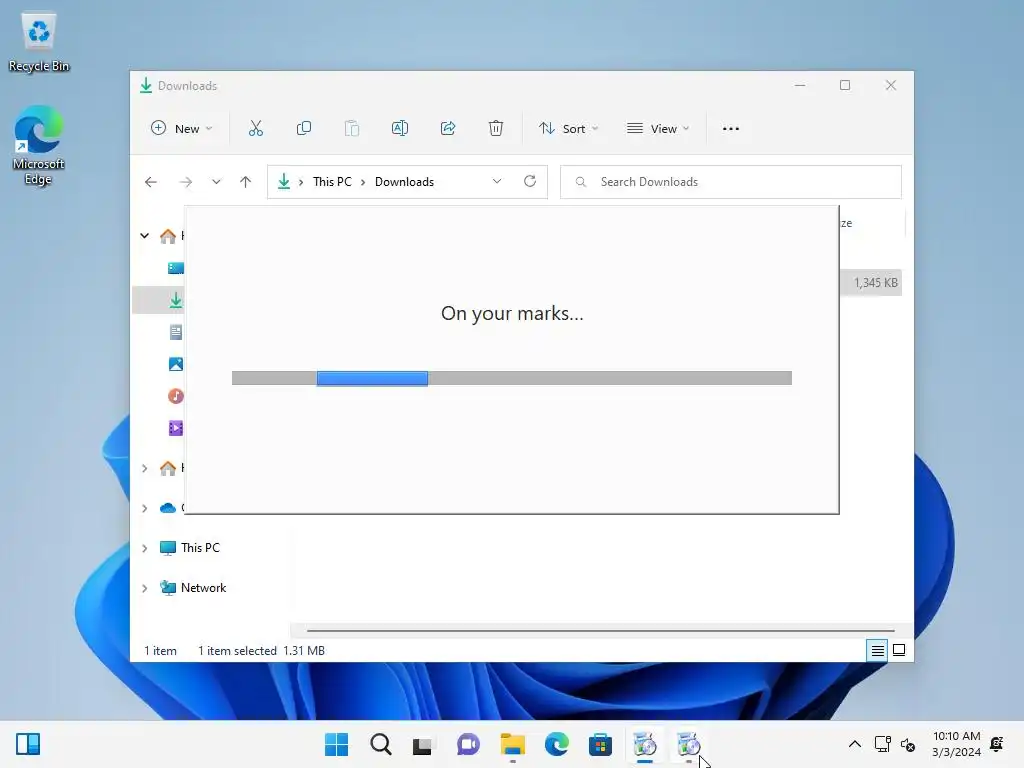The height and width of the screenshot is (768, 1024).
Task: Click the Share icon in toolbar
Action: [448, 129]
